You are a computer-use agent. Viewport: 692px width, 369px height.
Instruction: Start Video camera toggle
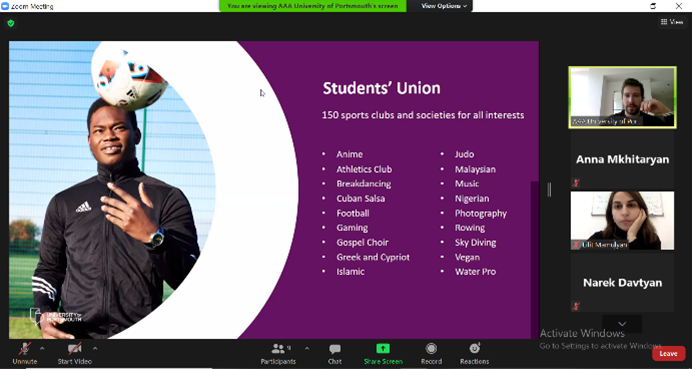pyautogui.click(x=75, y=353)
